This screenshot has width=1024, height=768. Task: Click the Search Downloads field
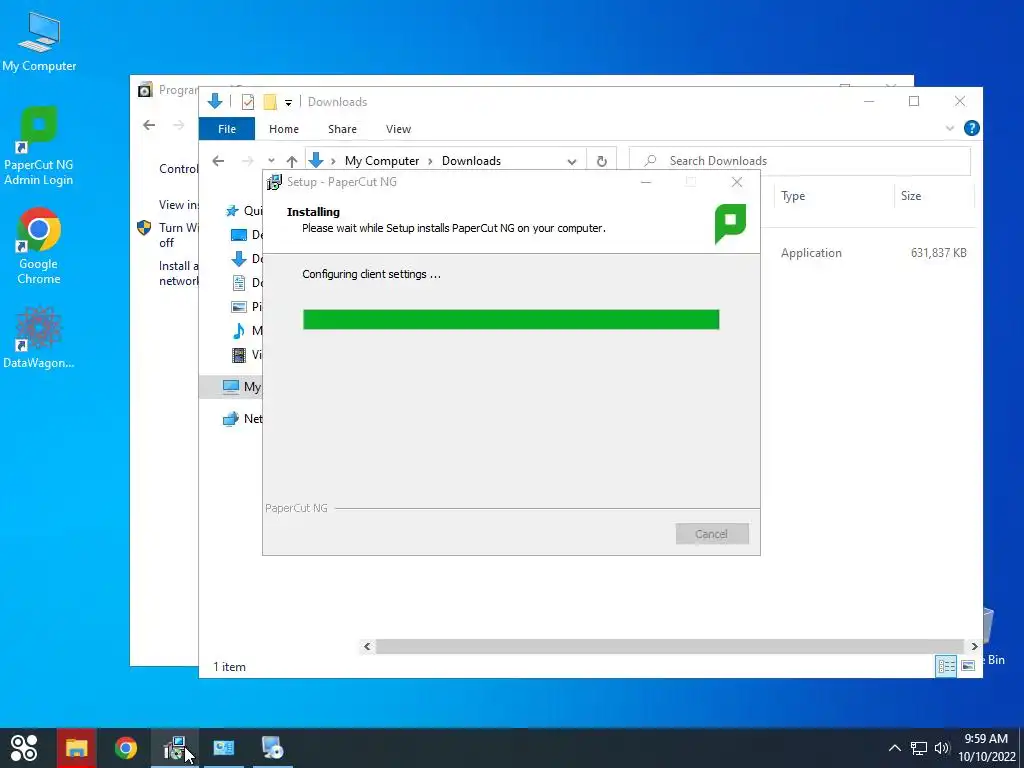coord(800,161)
